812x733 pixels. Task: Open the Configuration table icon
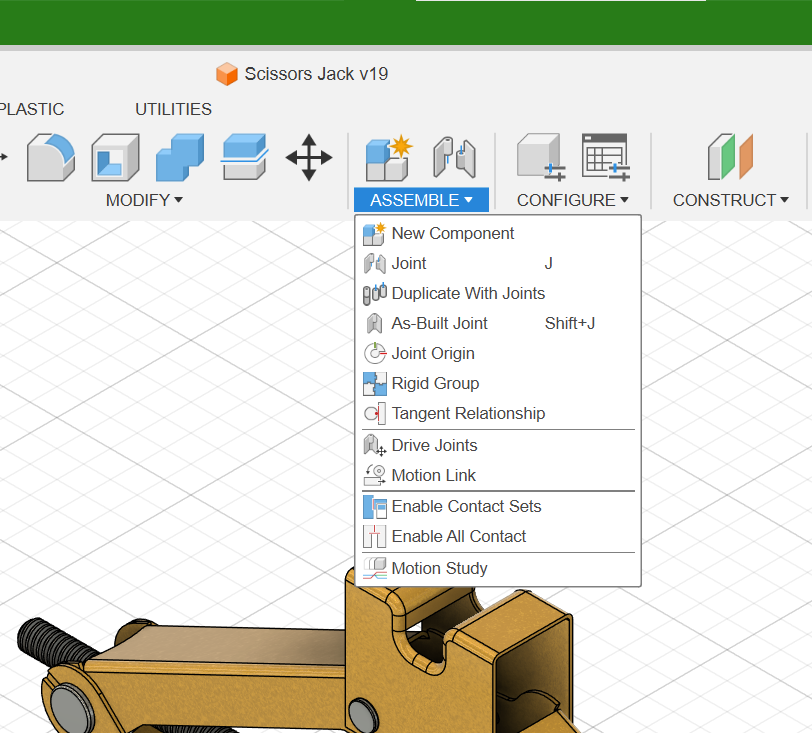(606, 157)
